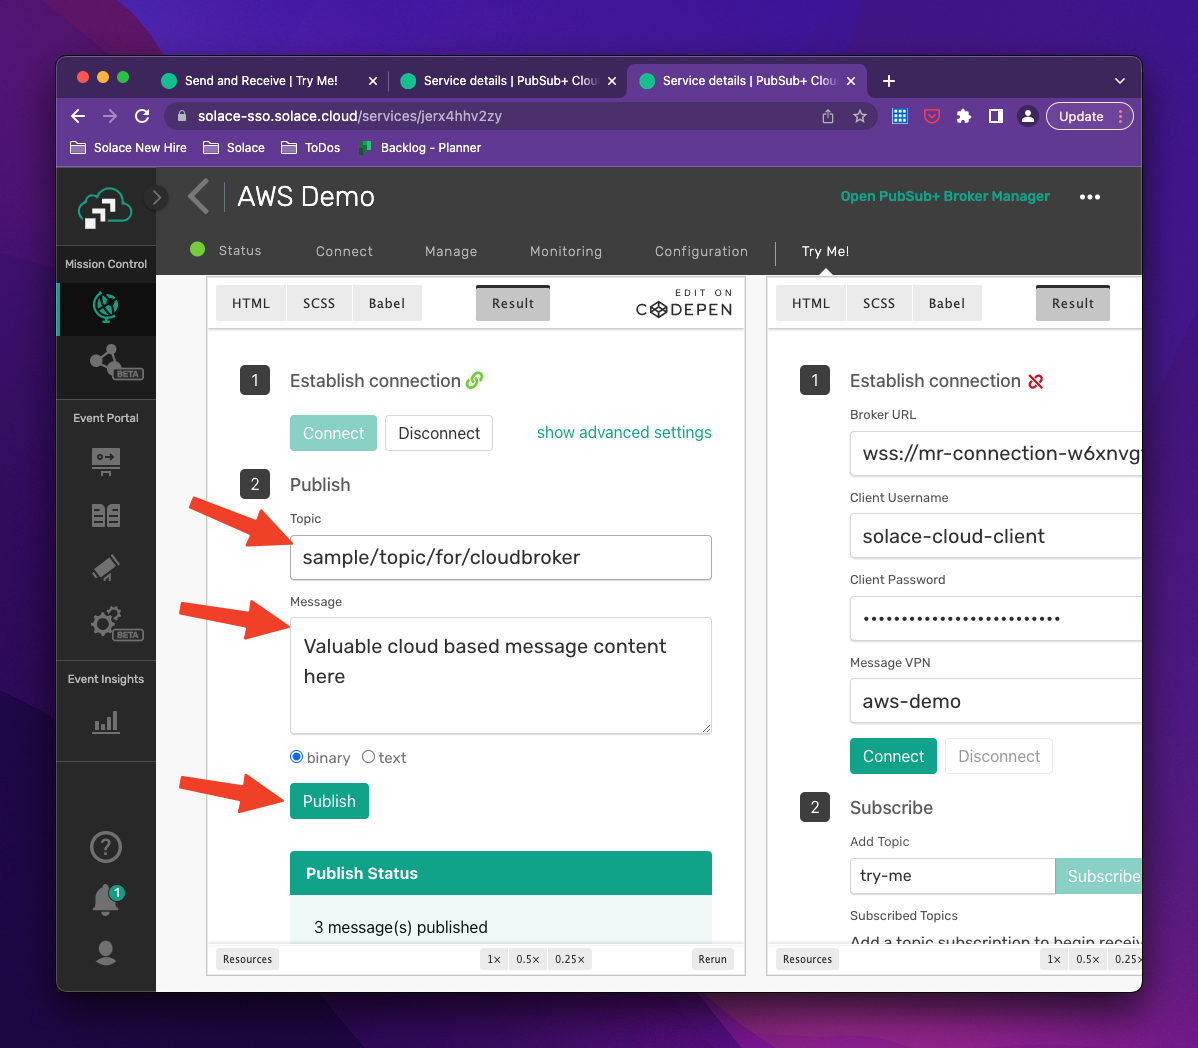
Task: Set left CodePen zoom to 0.5×
Action: click(x=528, y=959)
